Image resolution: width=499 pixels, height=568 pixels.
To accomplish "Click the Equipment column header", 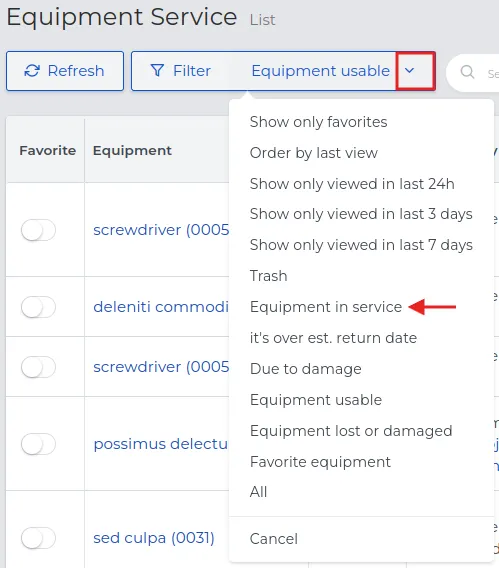I will point(132,150).
